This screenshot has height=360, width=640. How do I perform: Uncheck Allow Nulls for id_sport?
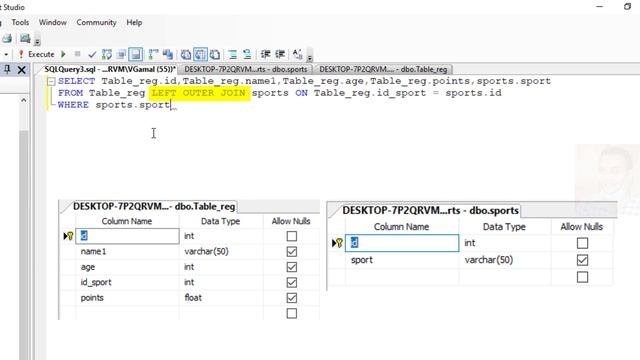(x=291, y=282)
